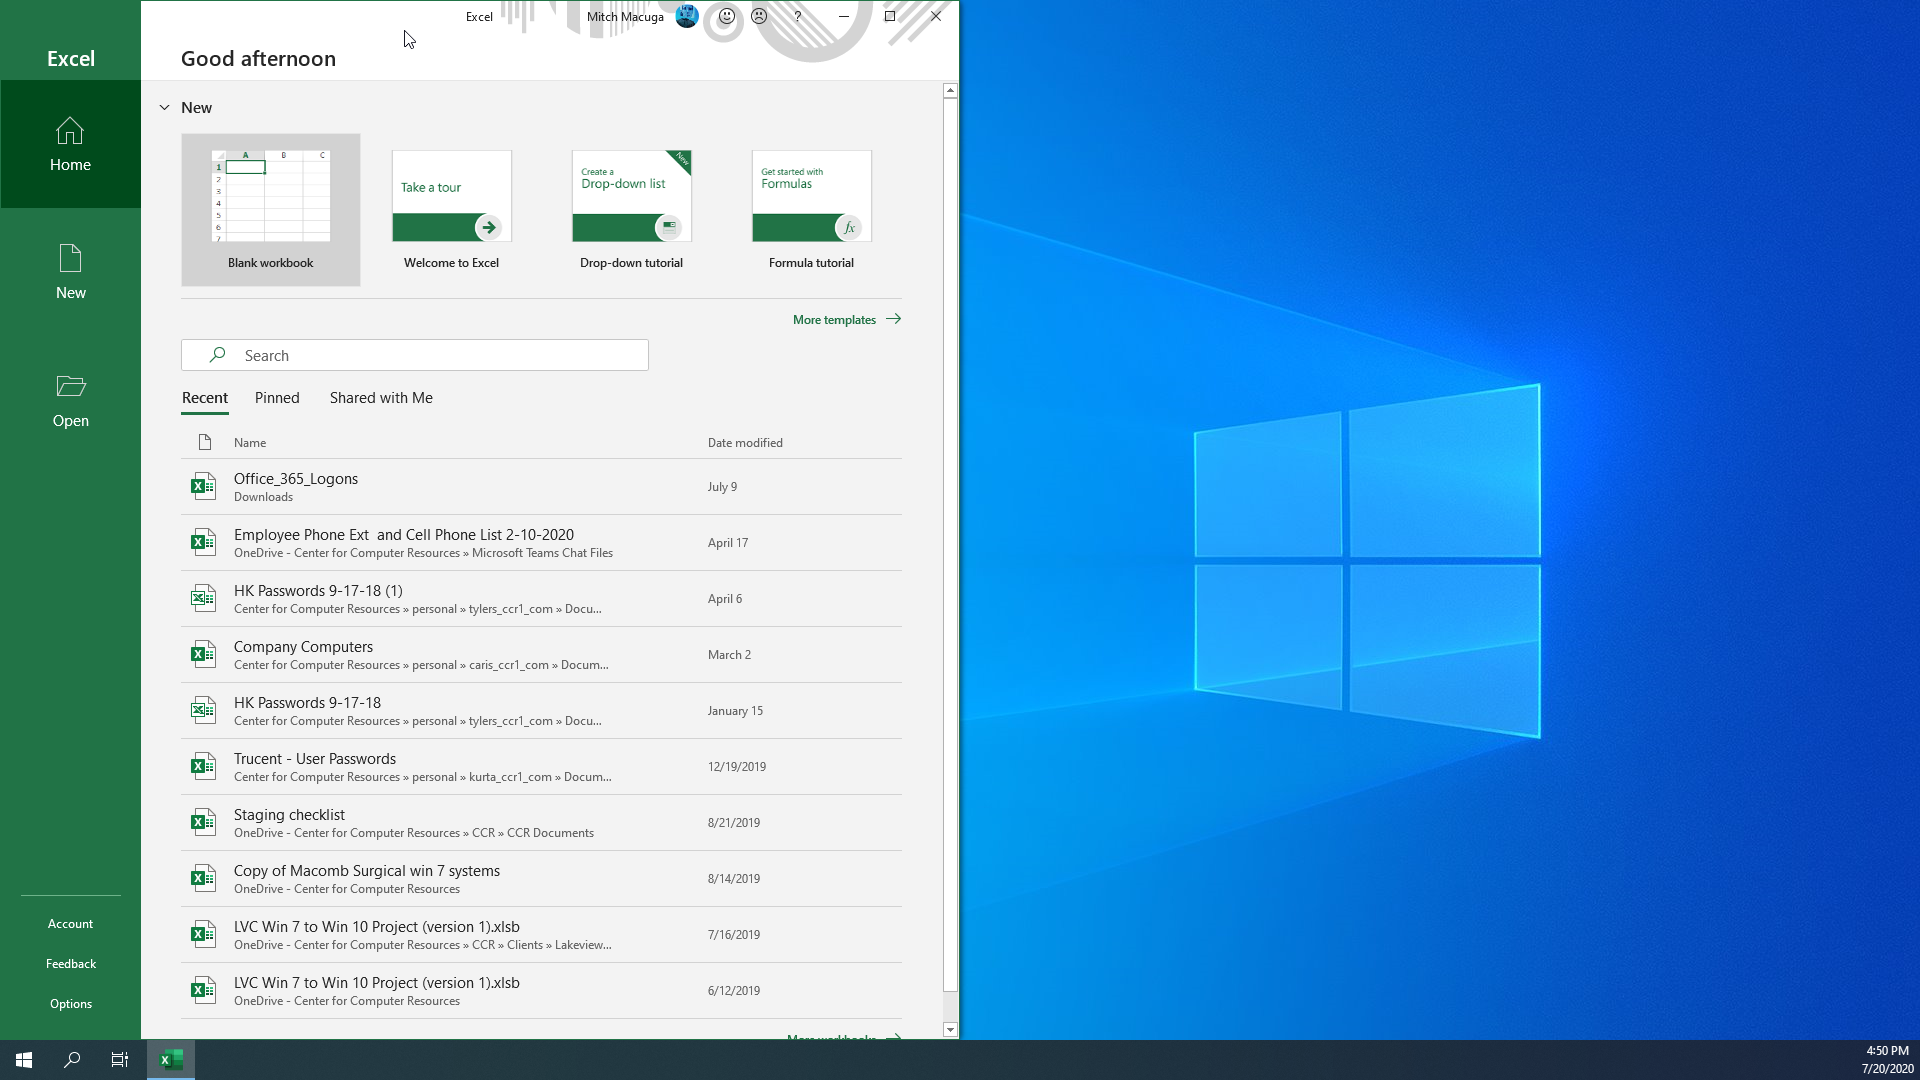Expand the New section chevron
The image size is (1920, 1080).
pos(165,107)
